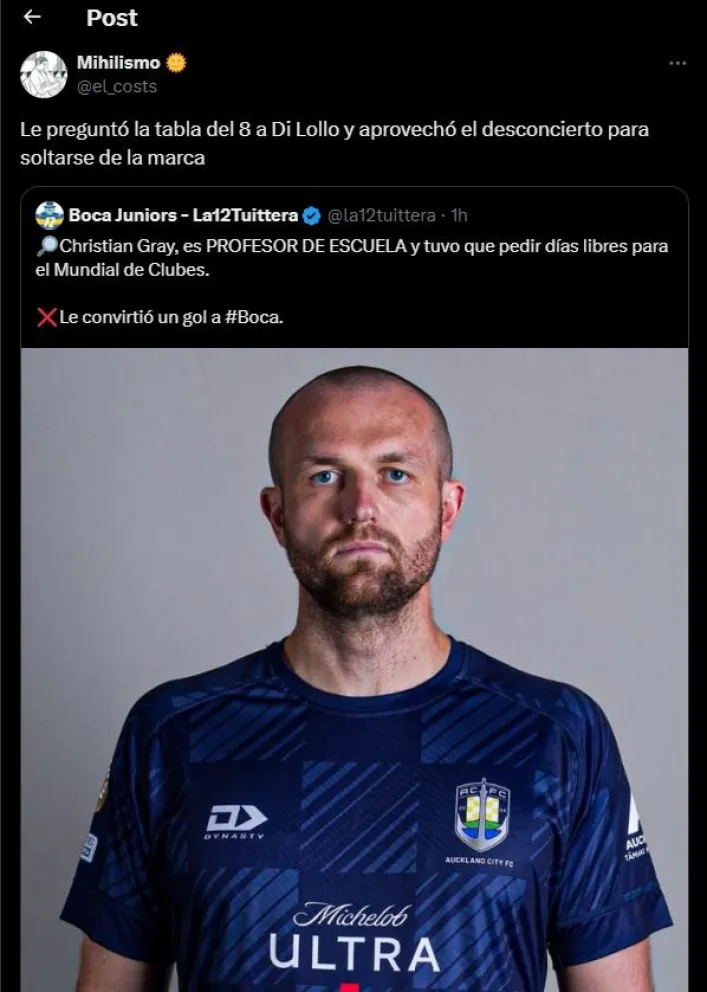
Task: Open the three-dots more options menu
Action: click(677, 63)
